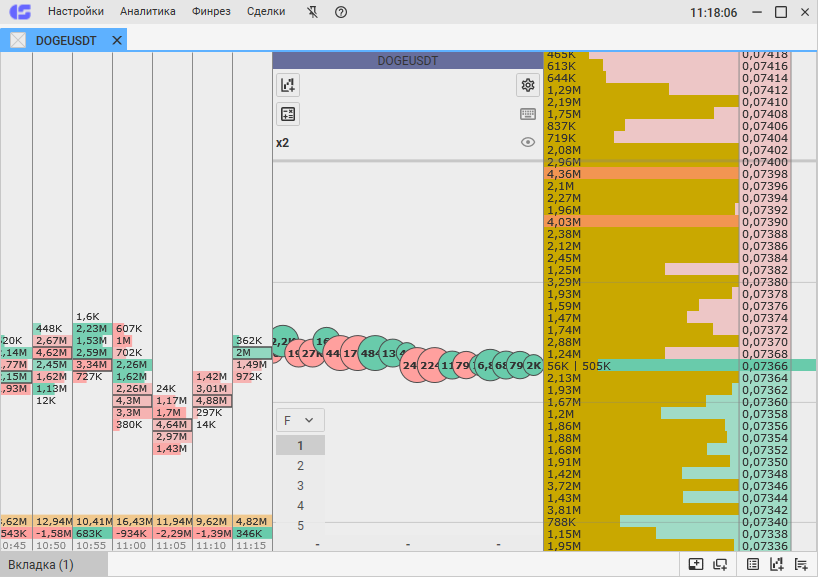Select option 1 in the F list

click(x=300, y=446)
